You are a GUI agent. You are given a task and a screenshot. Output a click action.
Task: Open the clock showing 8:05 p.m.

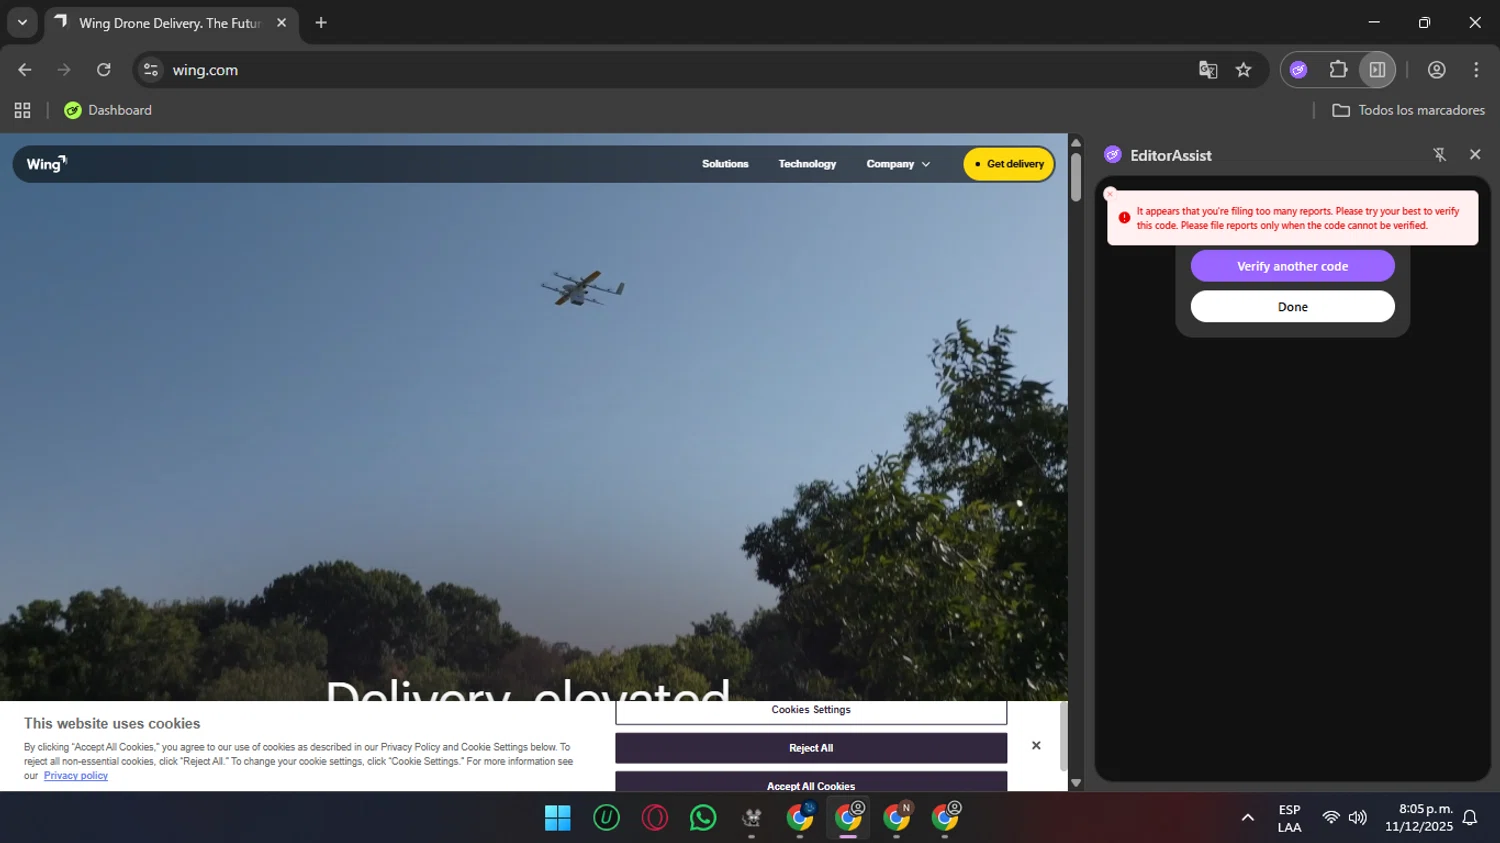click(x=1419, y=818)
